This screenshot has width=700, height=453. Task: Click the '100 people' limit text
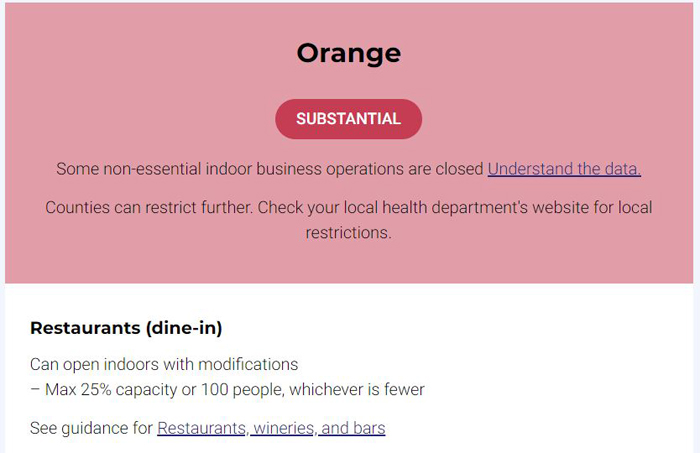click(241, 390)
